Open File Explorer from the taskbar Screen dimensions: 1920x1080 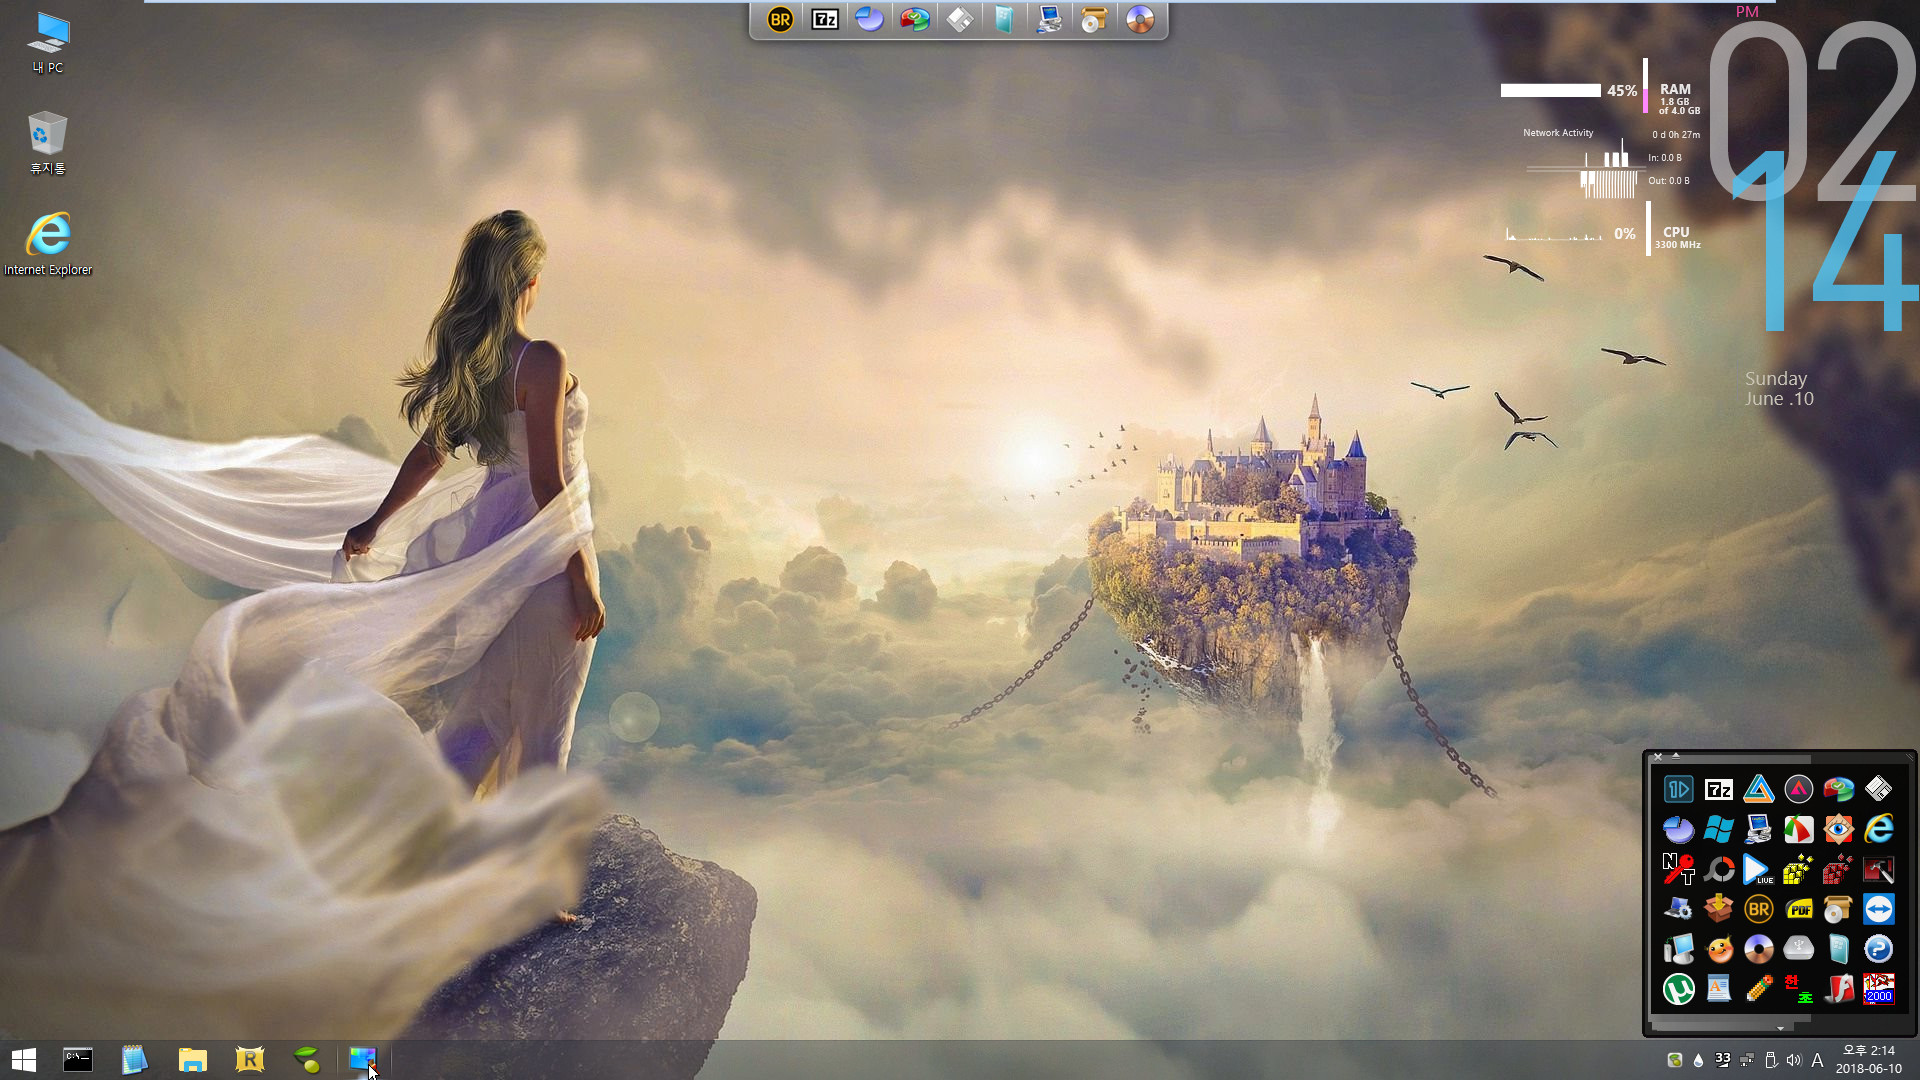(192, 1060)
